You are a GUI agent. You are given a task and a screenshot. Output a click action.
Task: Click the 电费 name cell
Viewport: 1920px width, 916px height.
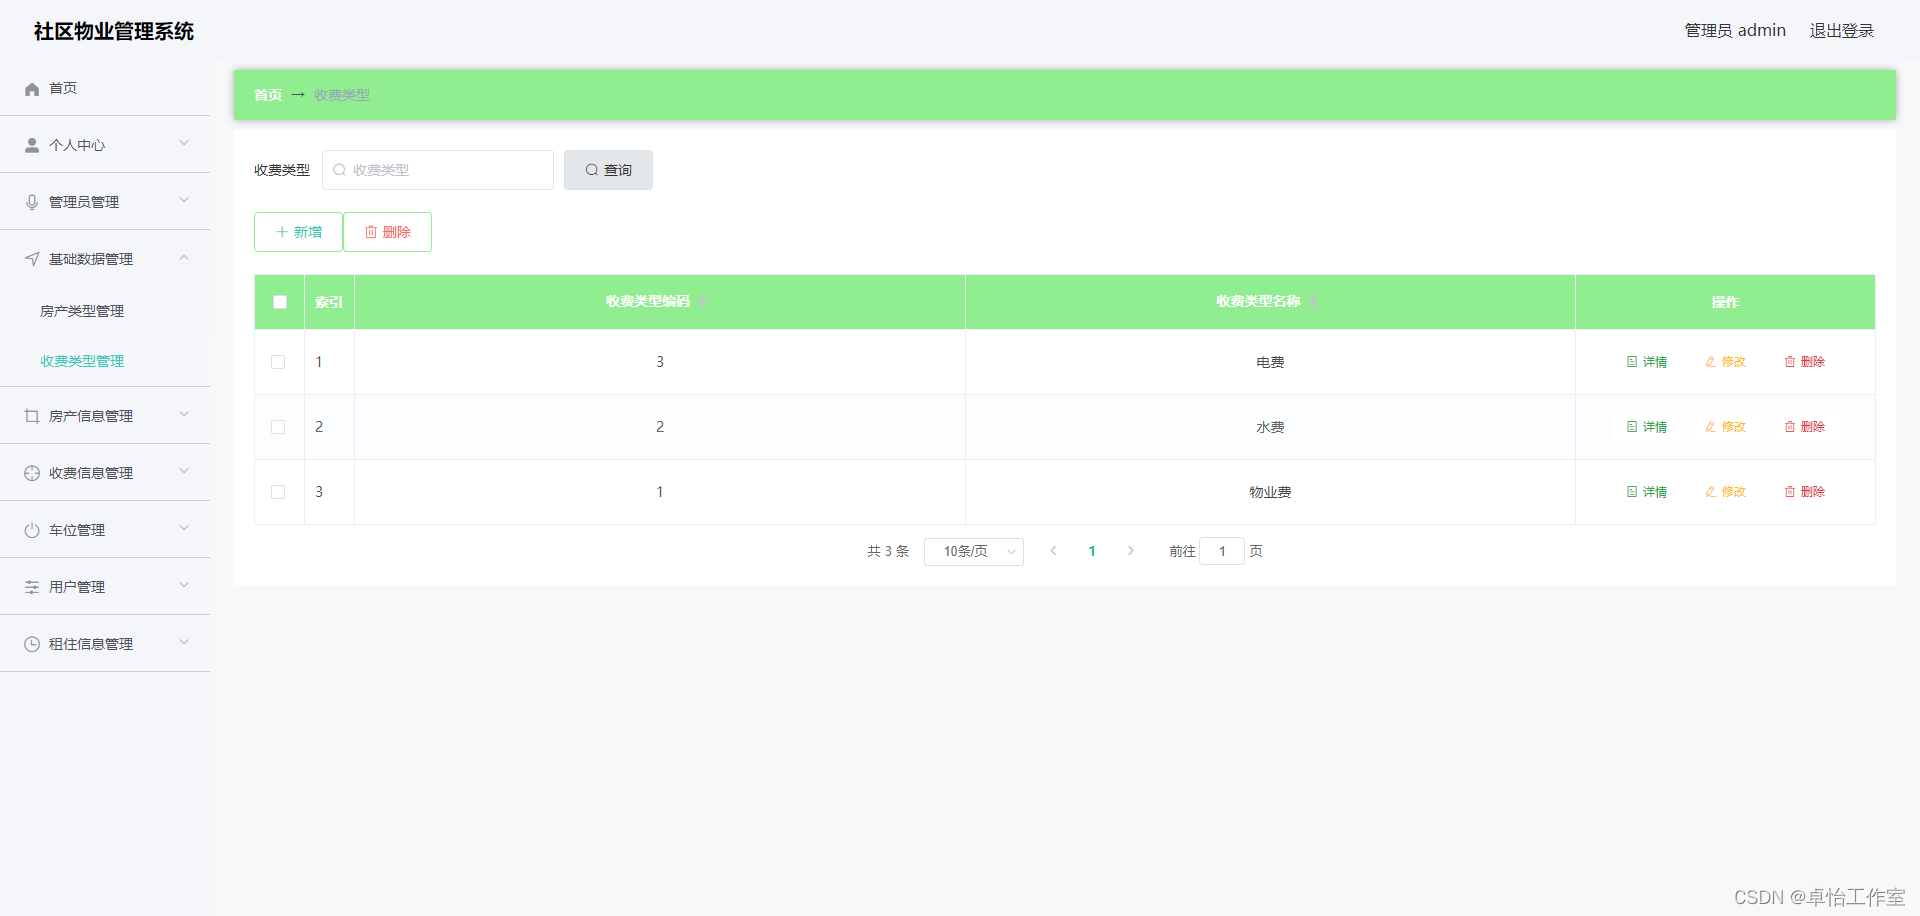1270,362
